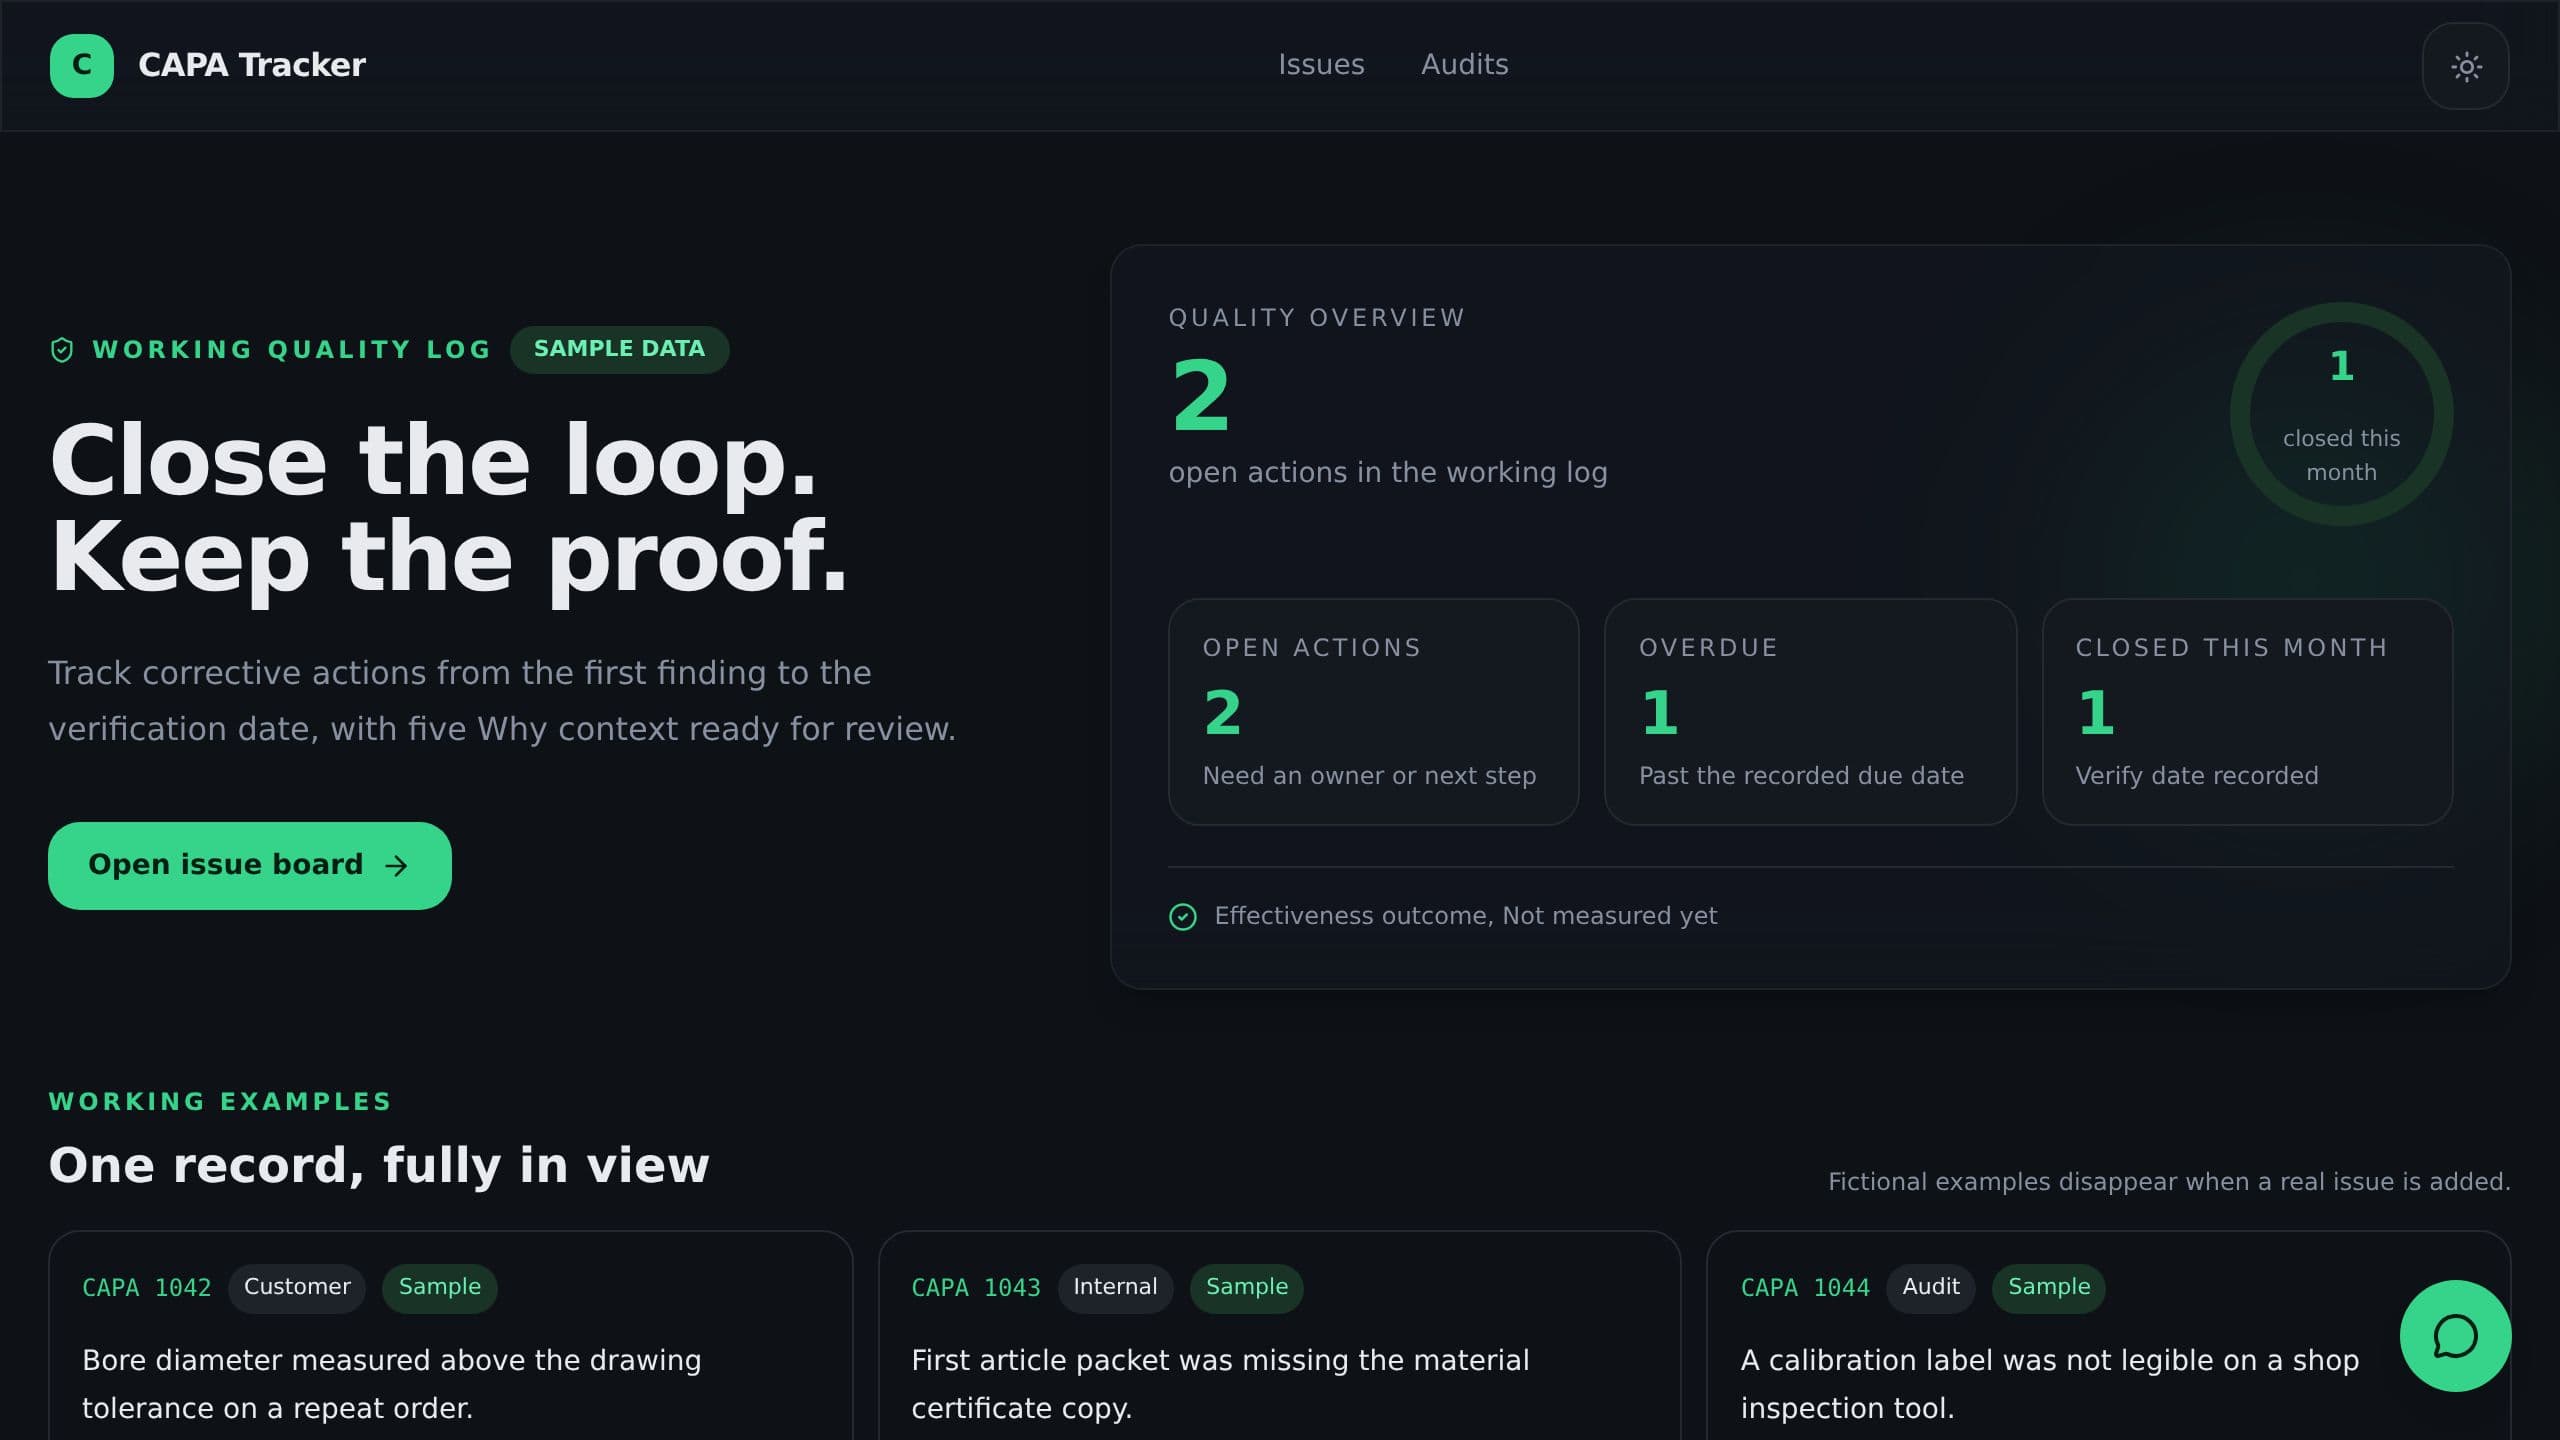Viewport: 2560px width, 1440px height.
Task: Click the Sample badge on CAPA 1042
Action: coord(440,1288)
